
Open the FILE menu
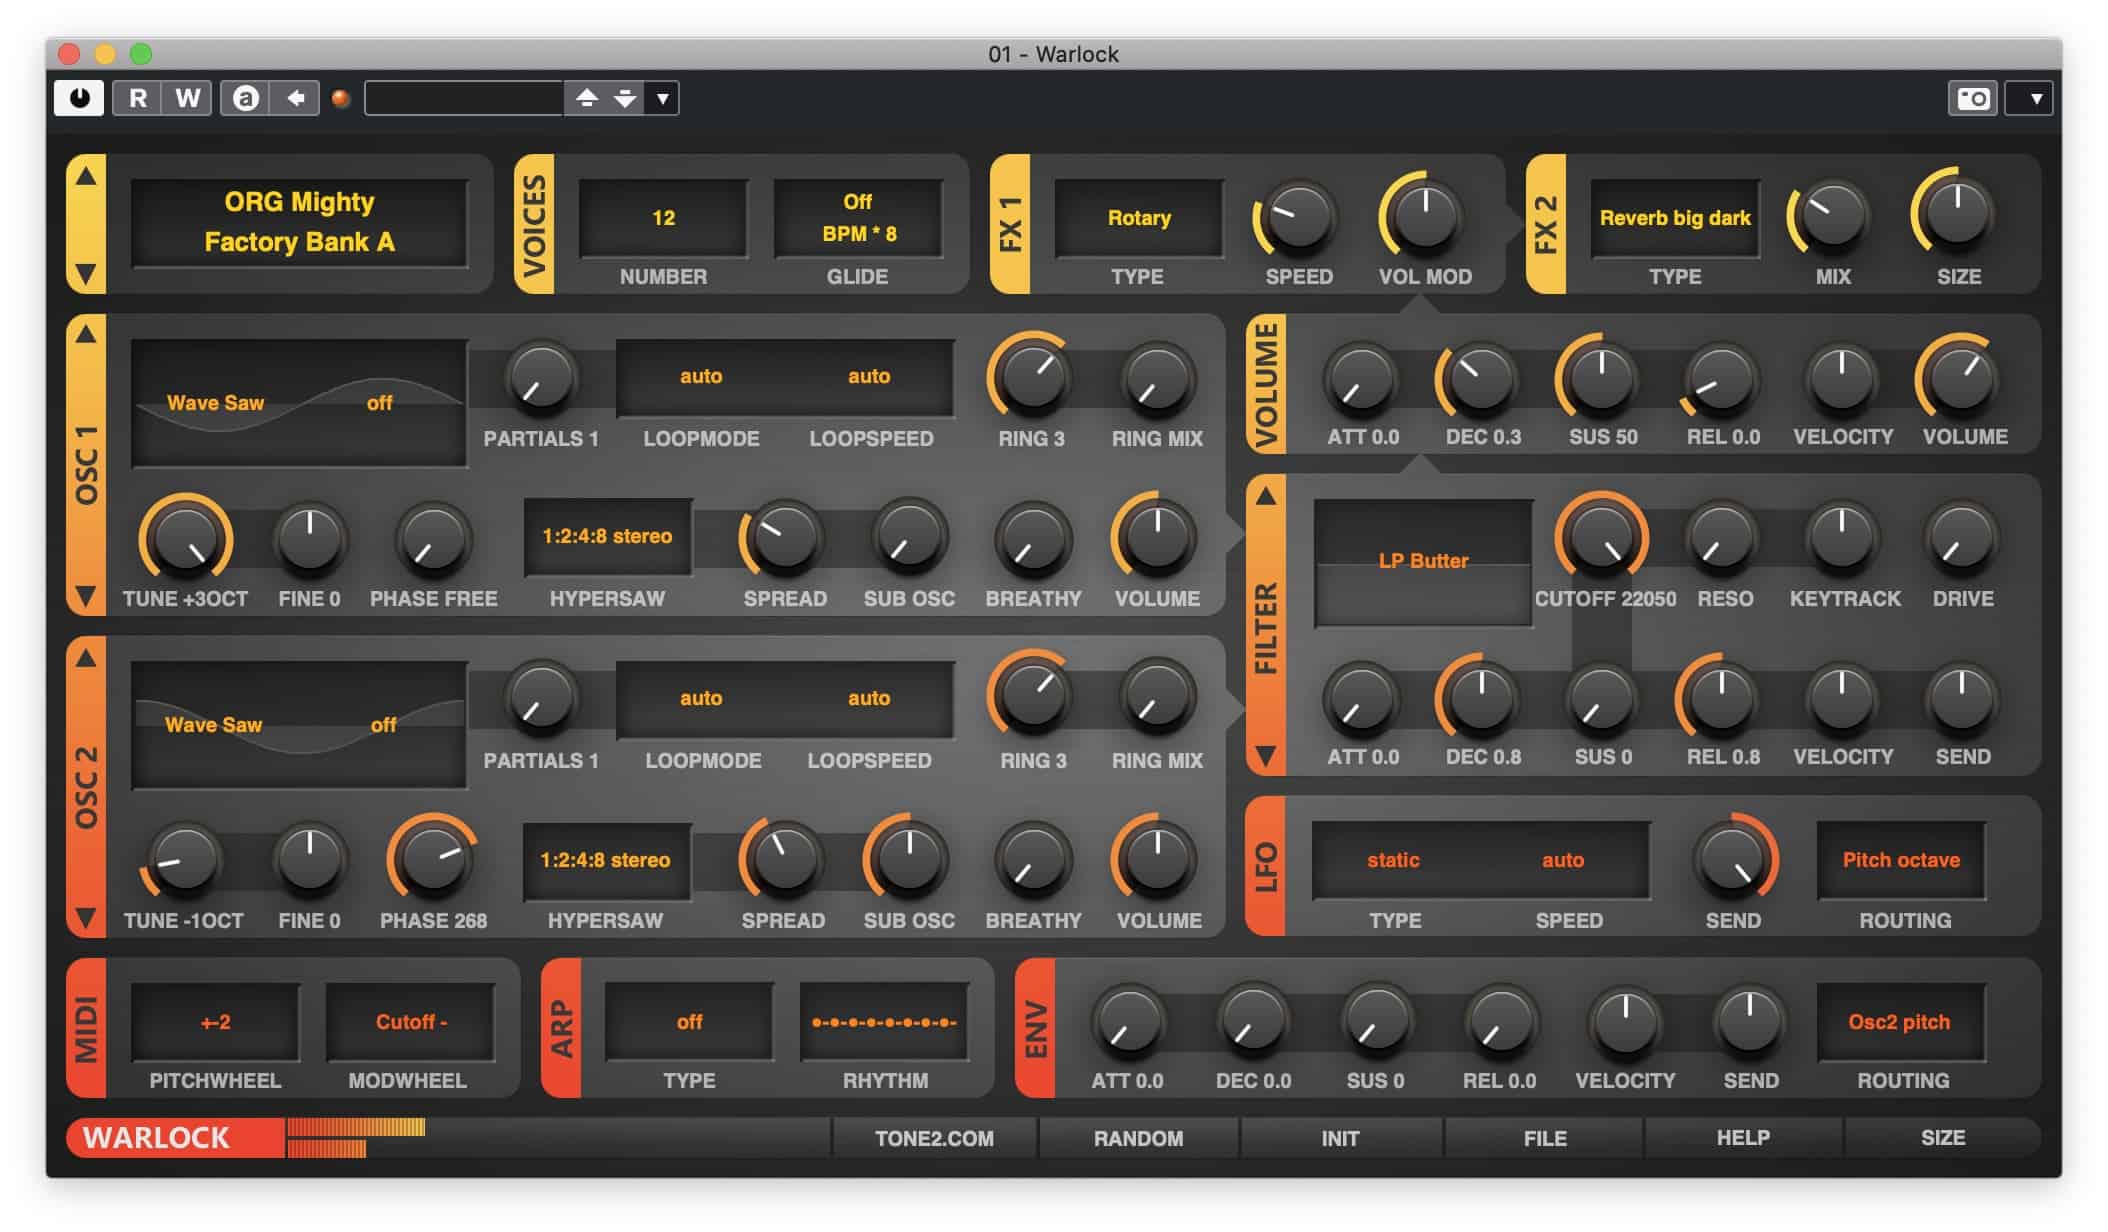pos(1545,1139)
